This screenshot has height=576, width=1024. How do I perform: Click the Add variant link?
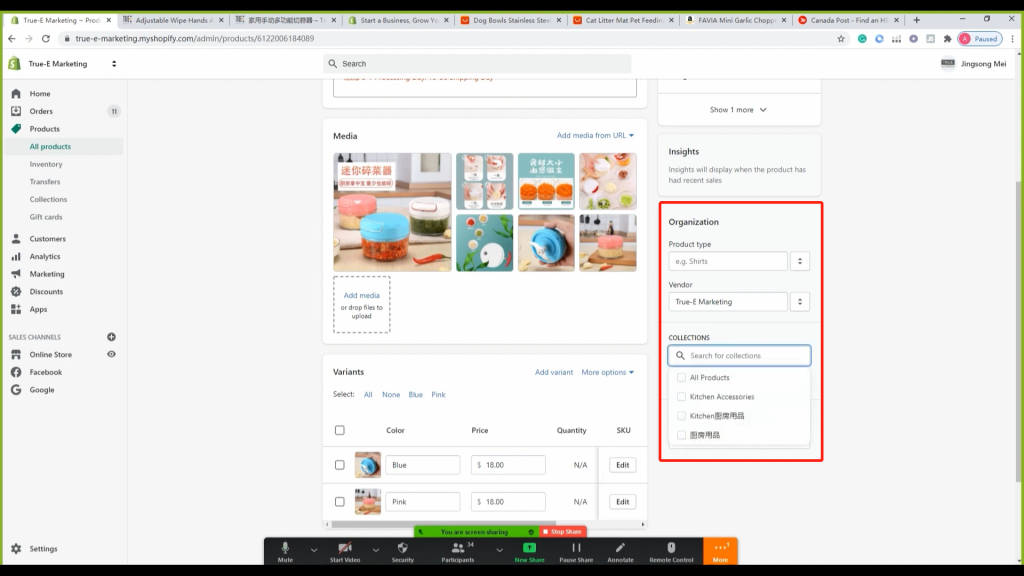[555, 372]
